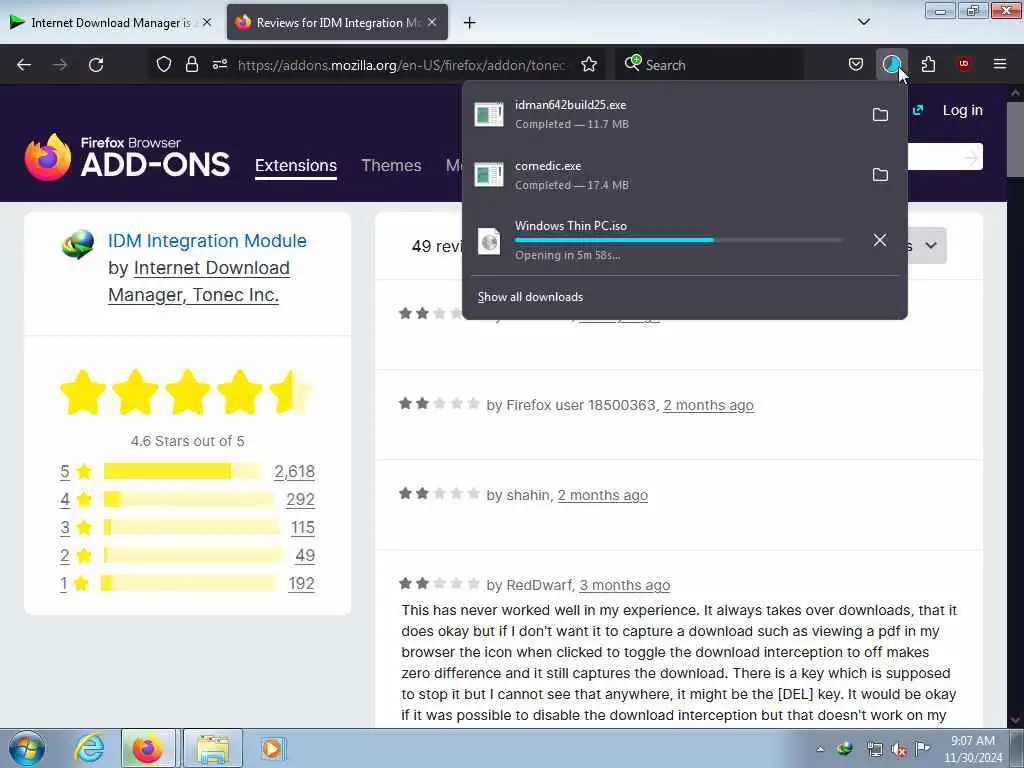Close the Internet Download Manager tab
Image resolution: width=1024 pixels, height=768 pixels.
[x=207, y=22]
